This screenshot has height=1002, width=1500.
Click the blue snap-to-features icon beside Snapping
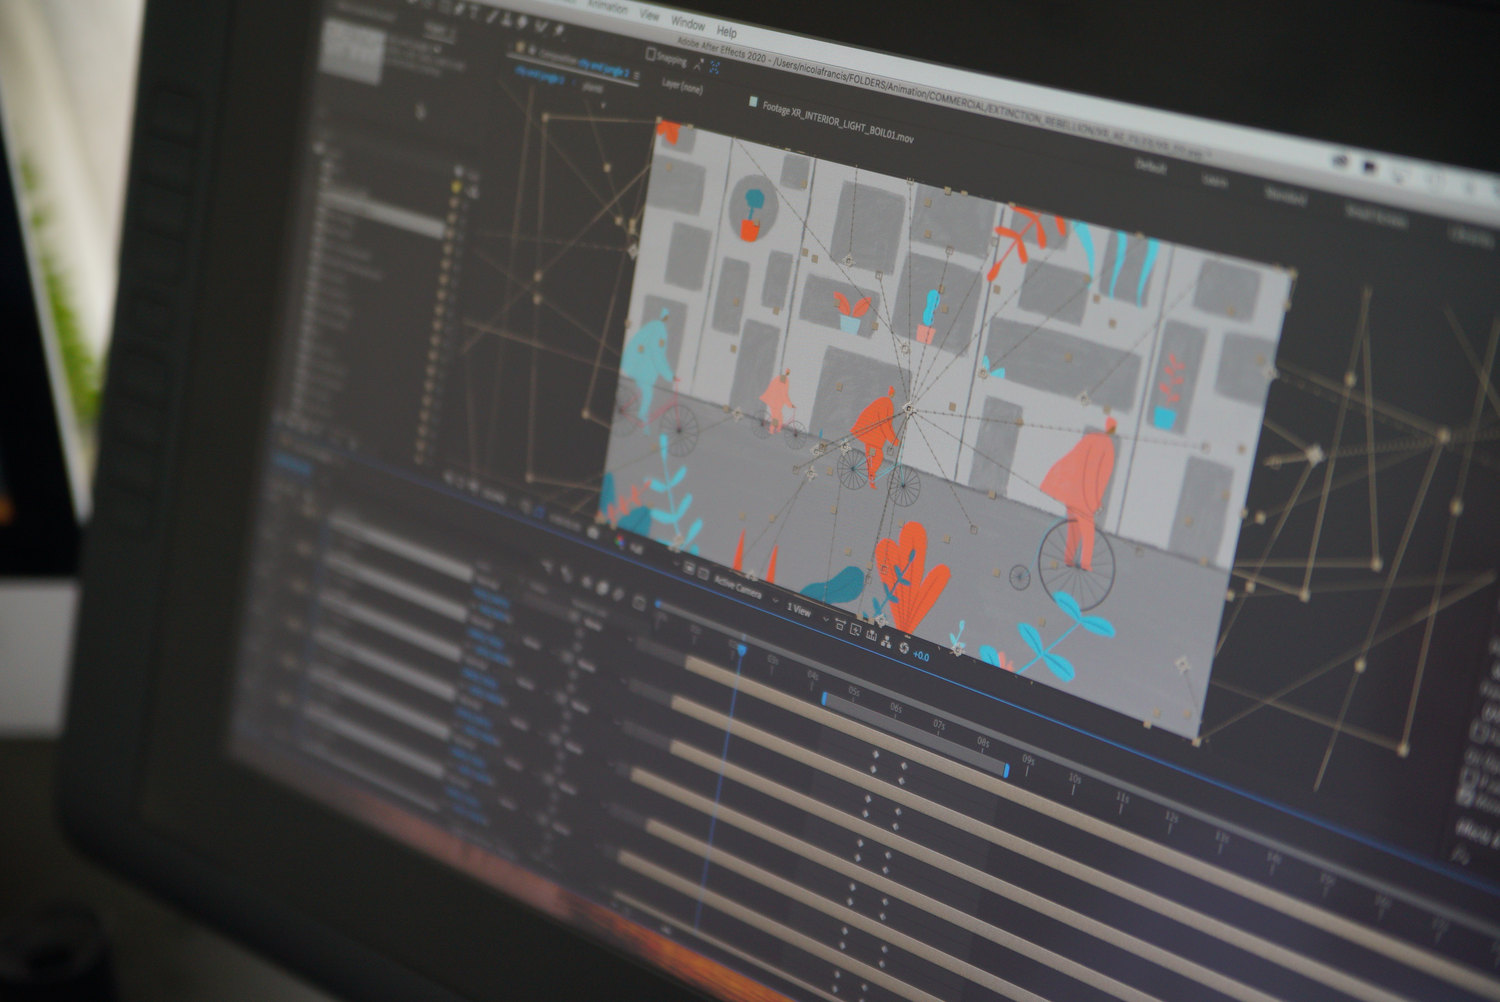(x=715, y=67)
